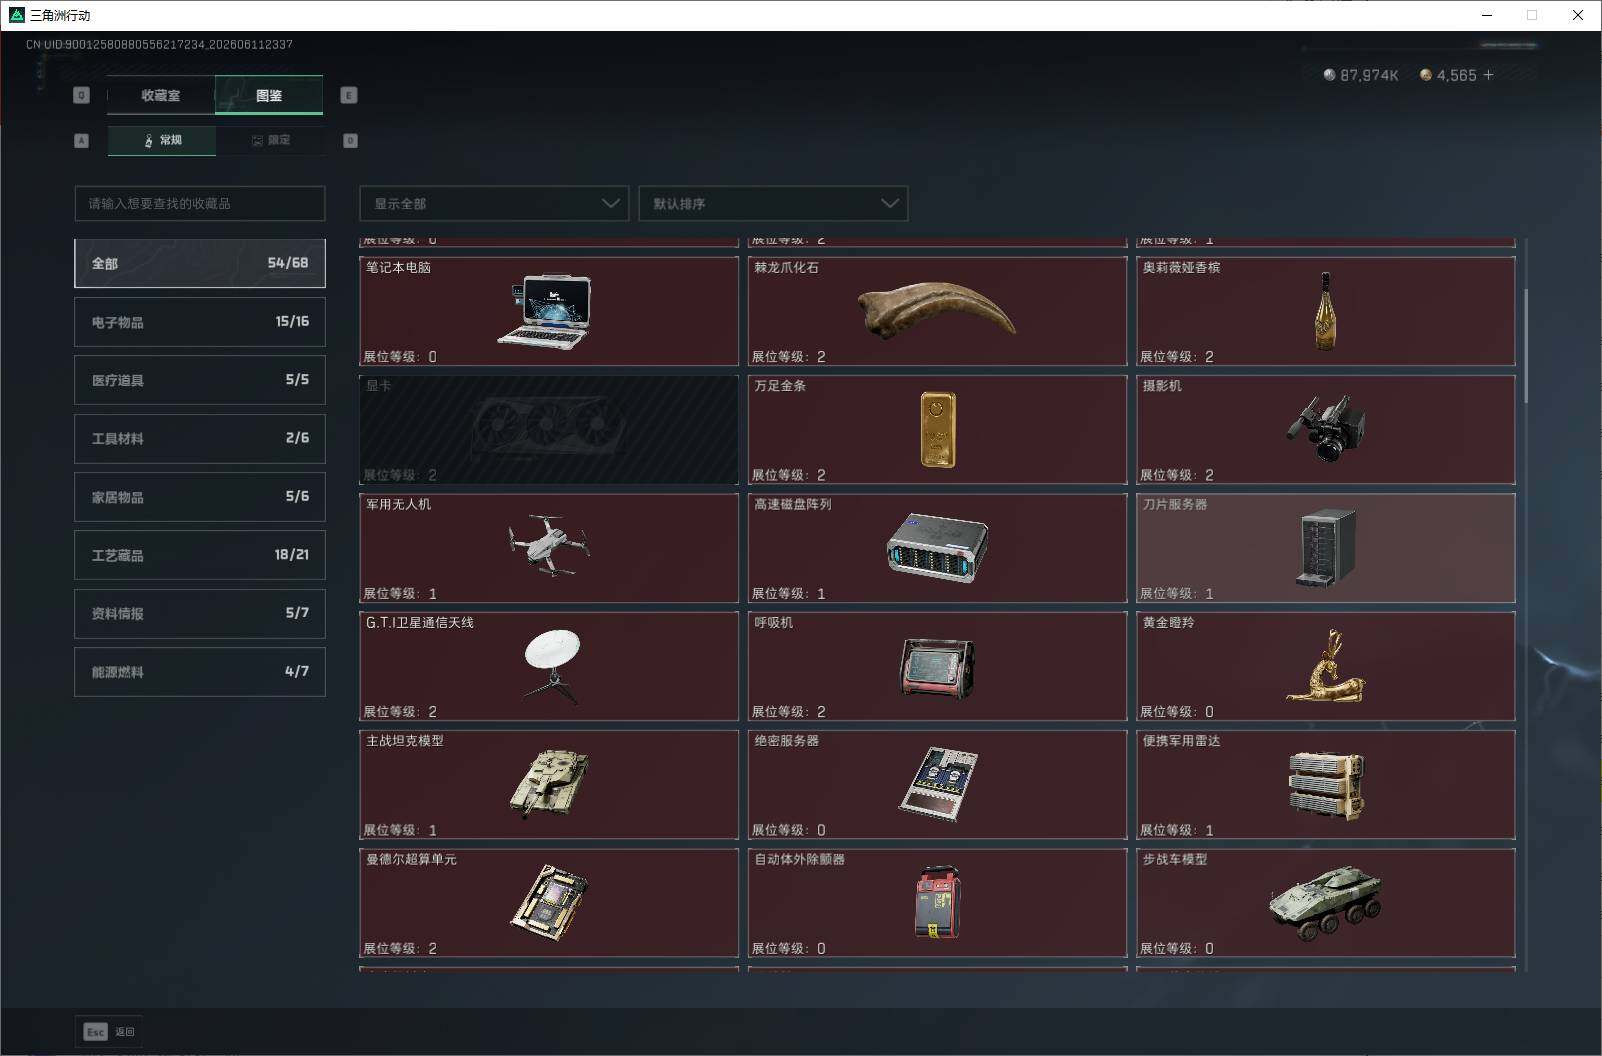Select the 军用无人机 drone icon
The width and height of the screenshot is (1602, 1056).
point(549,546)
